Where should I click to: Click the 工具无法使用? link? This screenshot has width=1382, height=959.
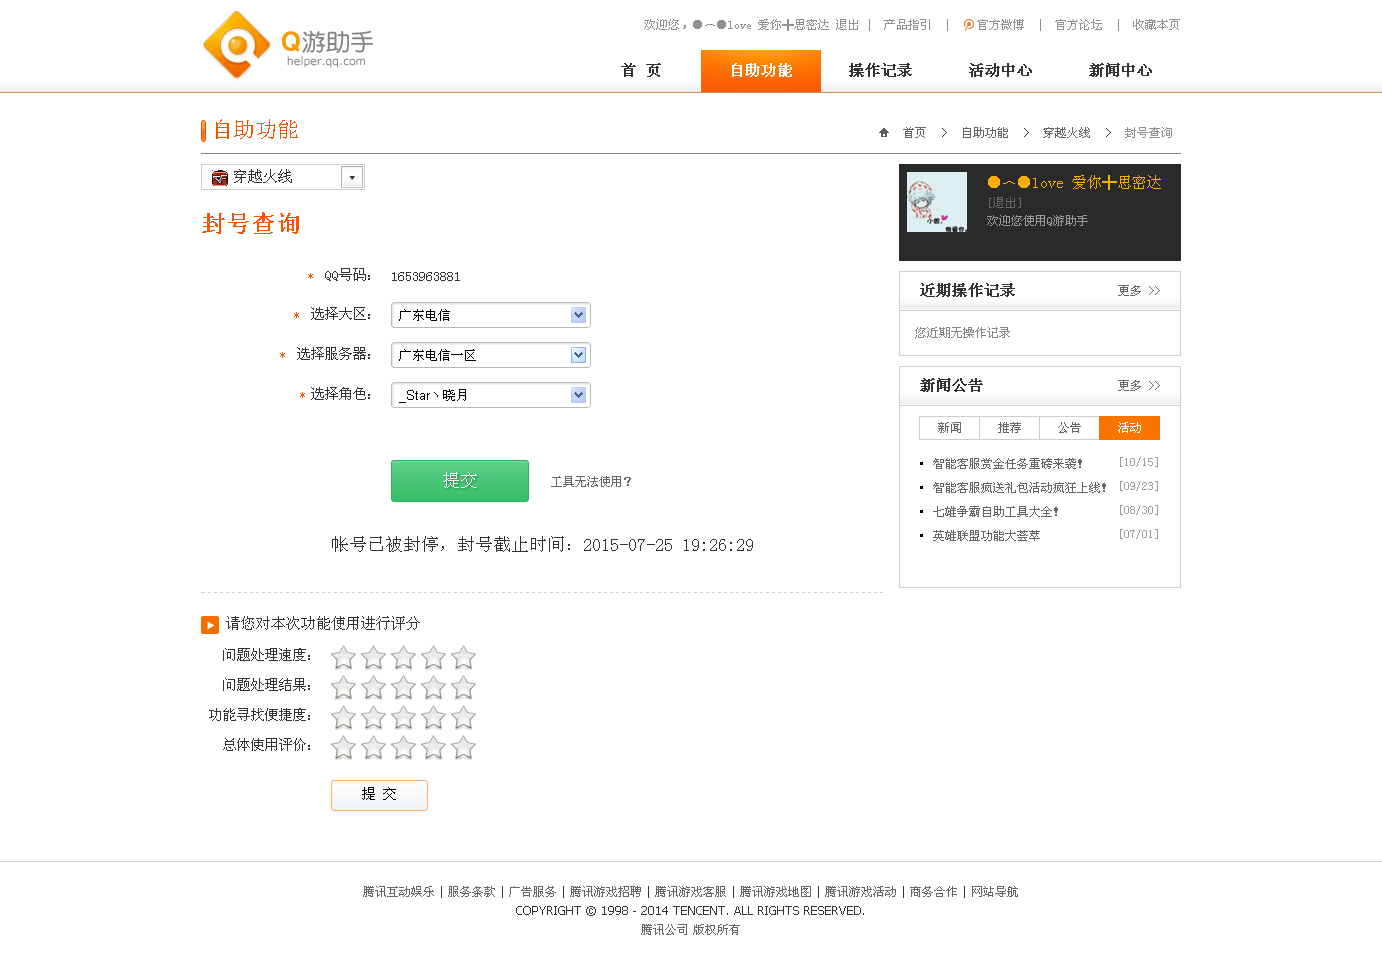(591, 482)
